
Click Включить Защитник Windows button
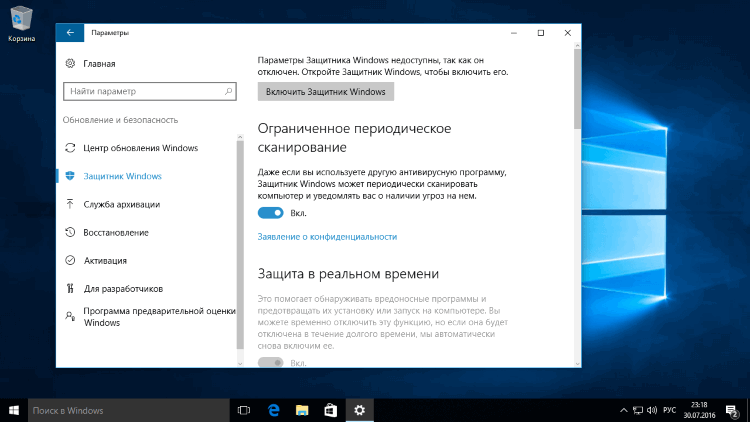(x=326, y=91)
